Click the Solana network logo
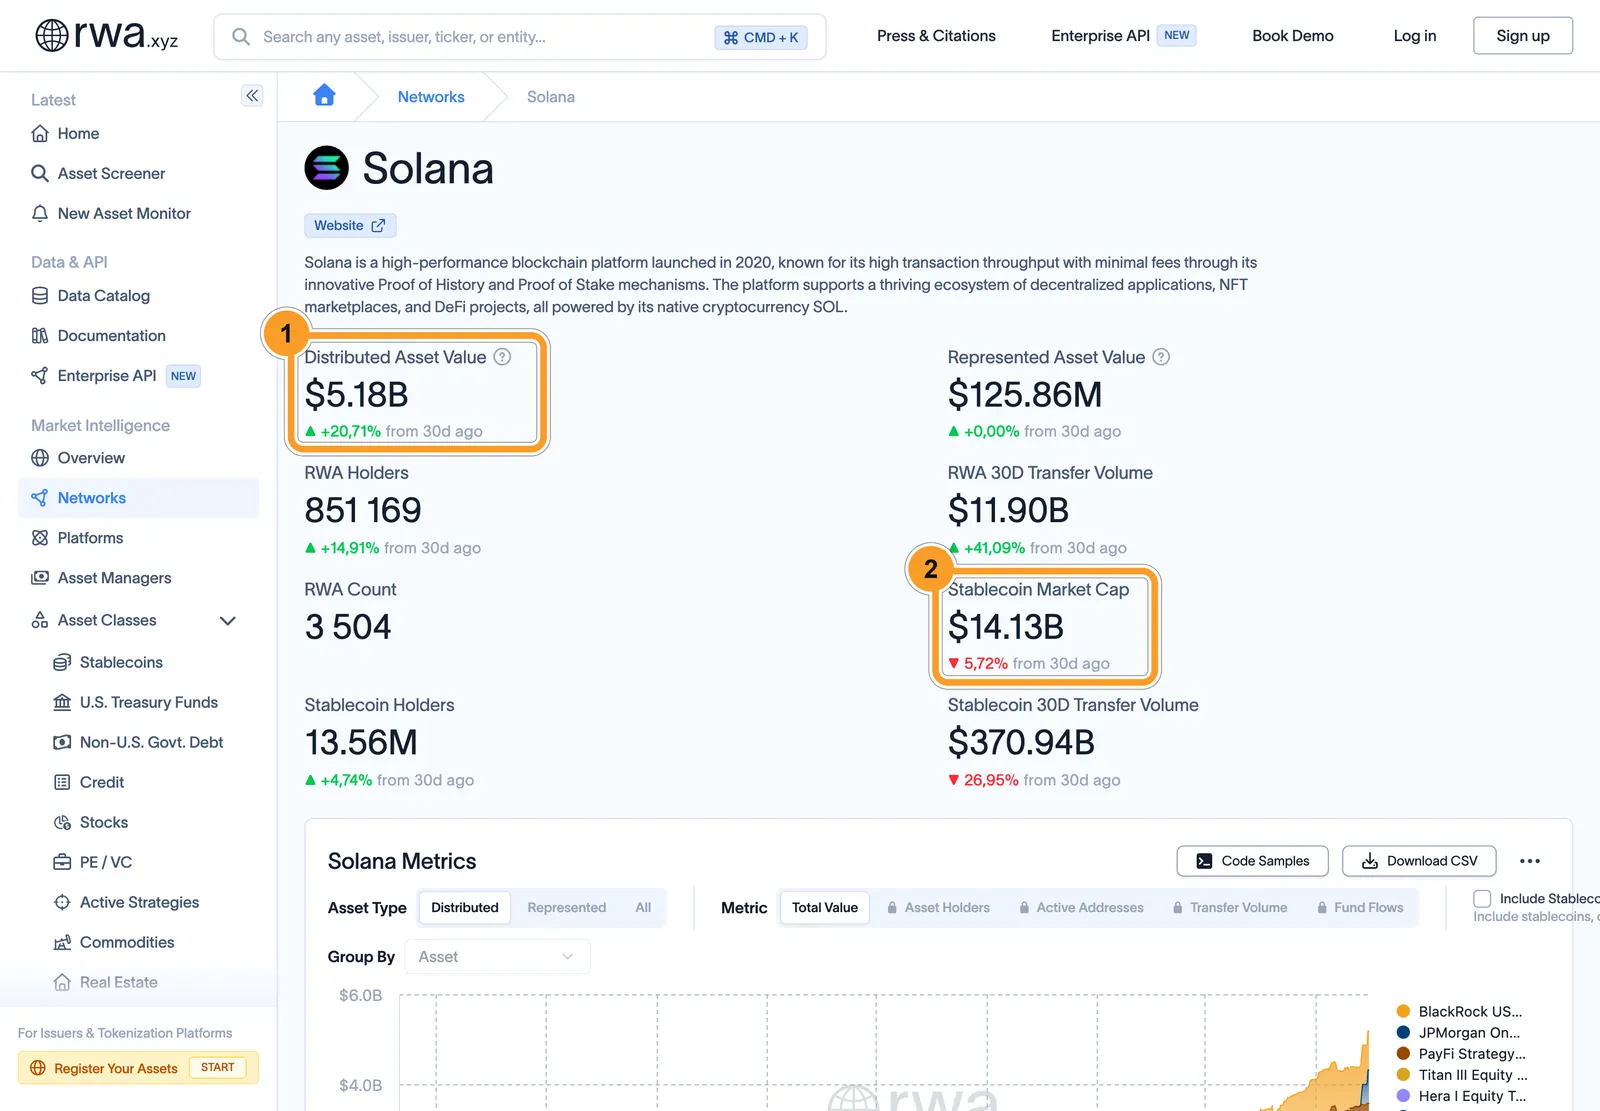 point(327,168)
